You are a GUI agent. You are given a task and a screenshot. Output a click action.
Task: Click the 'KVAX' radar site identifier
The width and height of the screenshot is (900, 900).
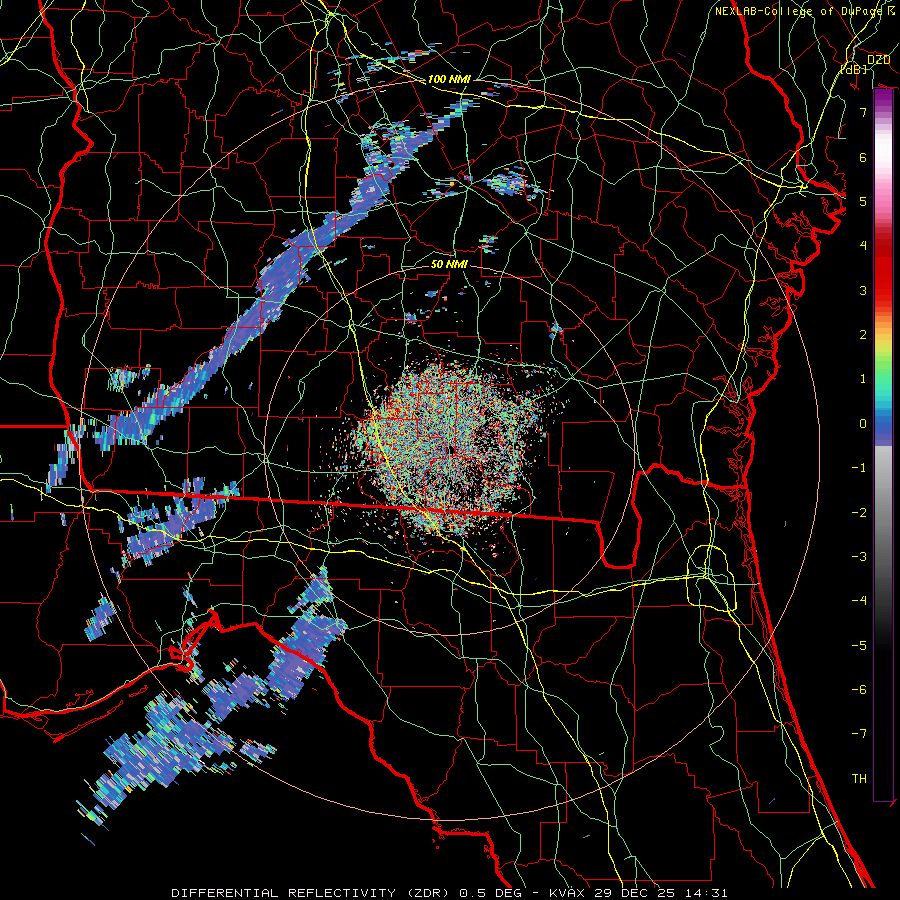tap(569, 893)
